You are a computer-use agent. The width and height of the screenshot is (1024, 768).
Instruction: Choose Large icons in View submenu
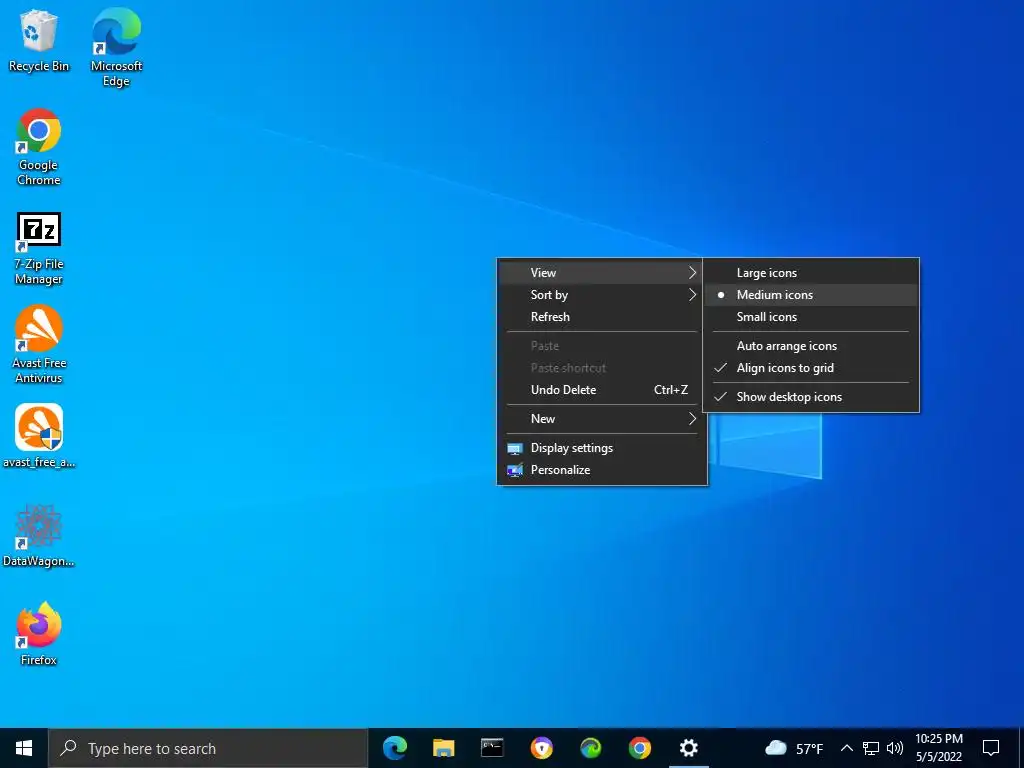click(811, 273)
